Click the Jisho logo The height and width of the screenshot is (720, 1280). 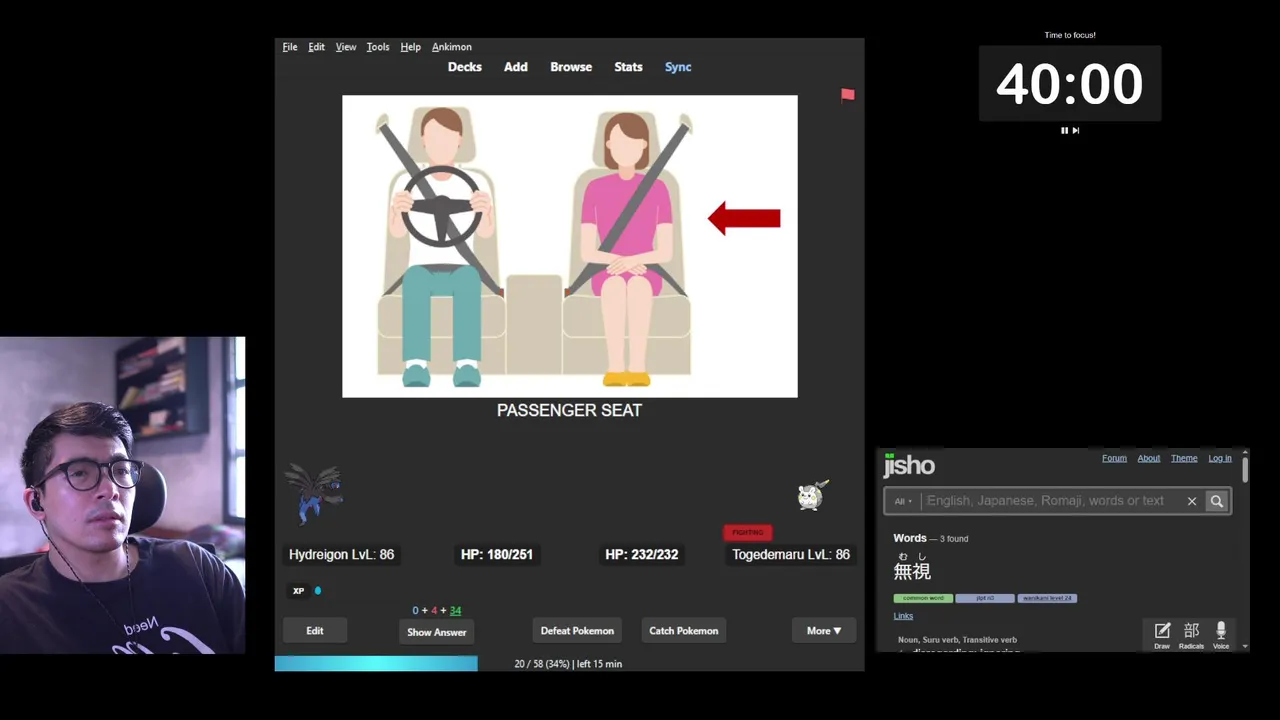point(909,465)
